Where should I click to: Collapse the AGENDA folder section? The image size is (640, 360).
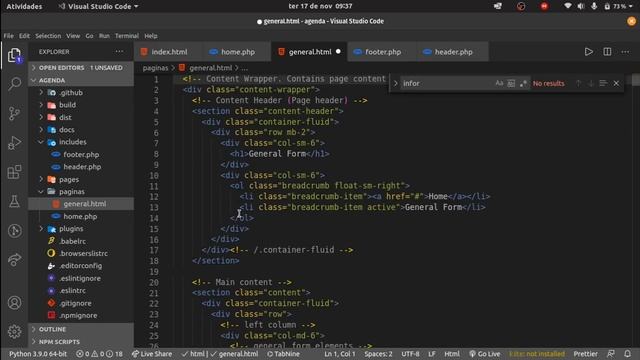click(81, 80)
